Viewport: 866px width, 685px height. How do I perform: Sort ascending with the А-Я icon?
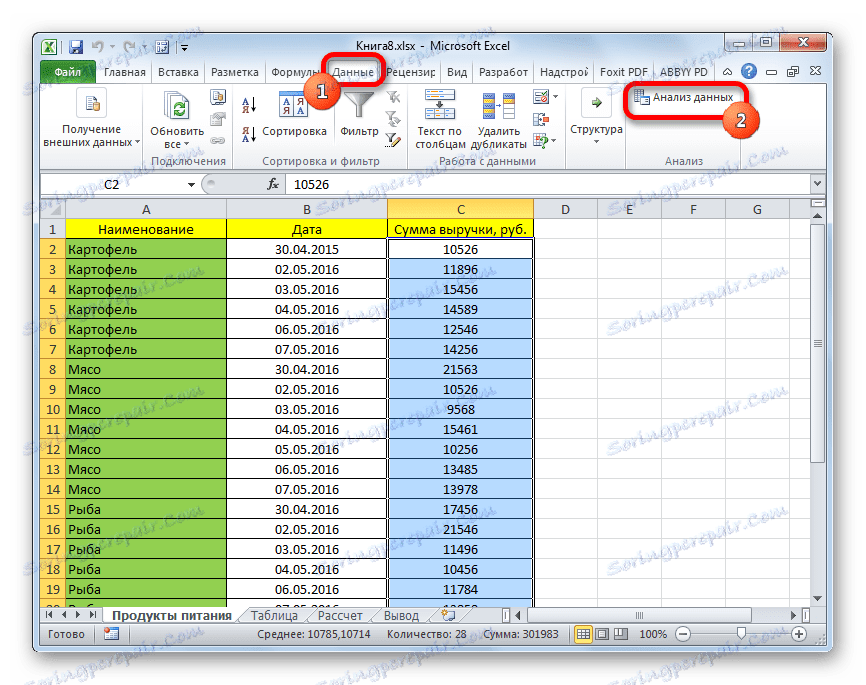[x=246, y=103]
